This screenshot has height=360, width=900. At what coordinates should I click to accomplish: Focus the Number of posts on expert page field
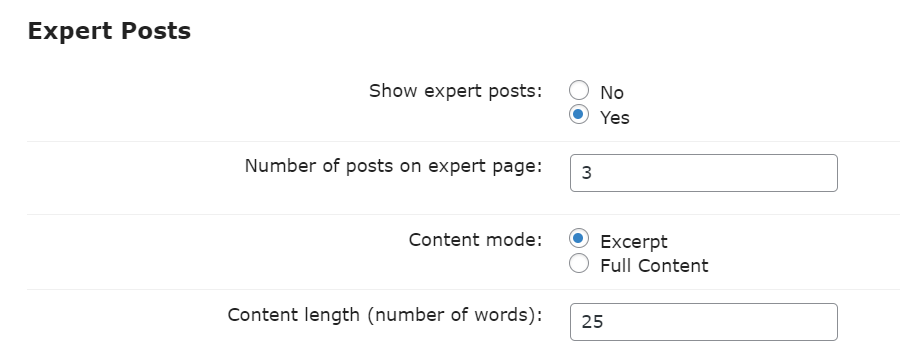(704, 173)
